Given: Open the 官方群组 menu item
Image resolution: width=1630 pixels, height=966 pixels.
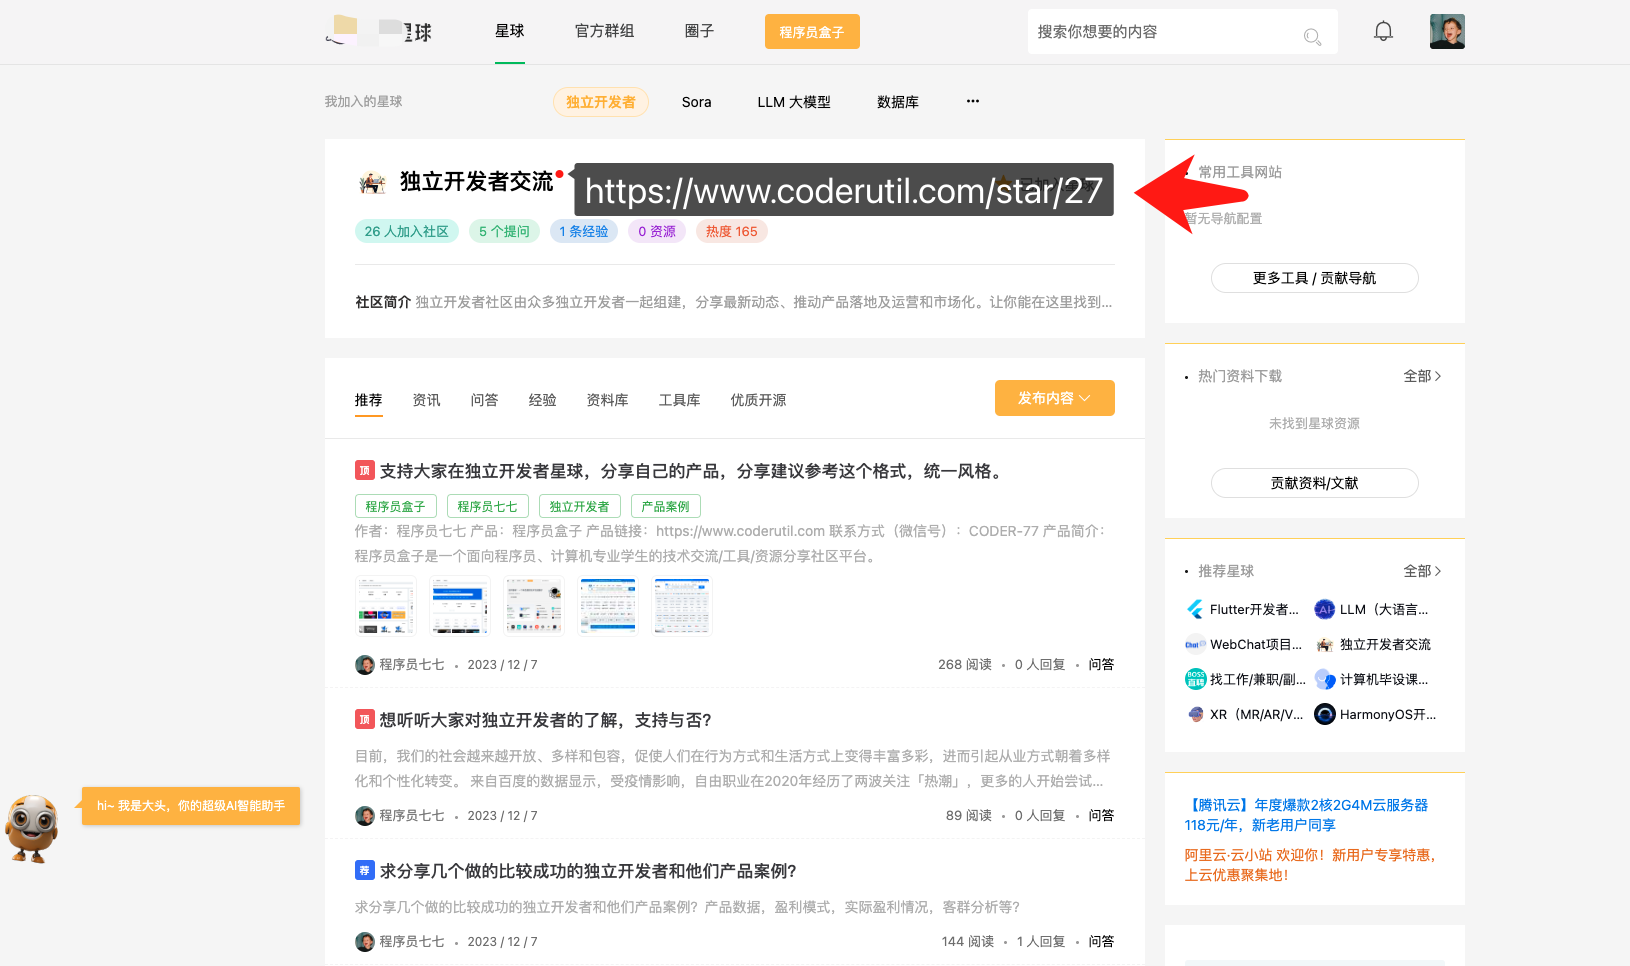Looking at the screenshot, I should pos(604,31).
